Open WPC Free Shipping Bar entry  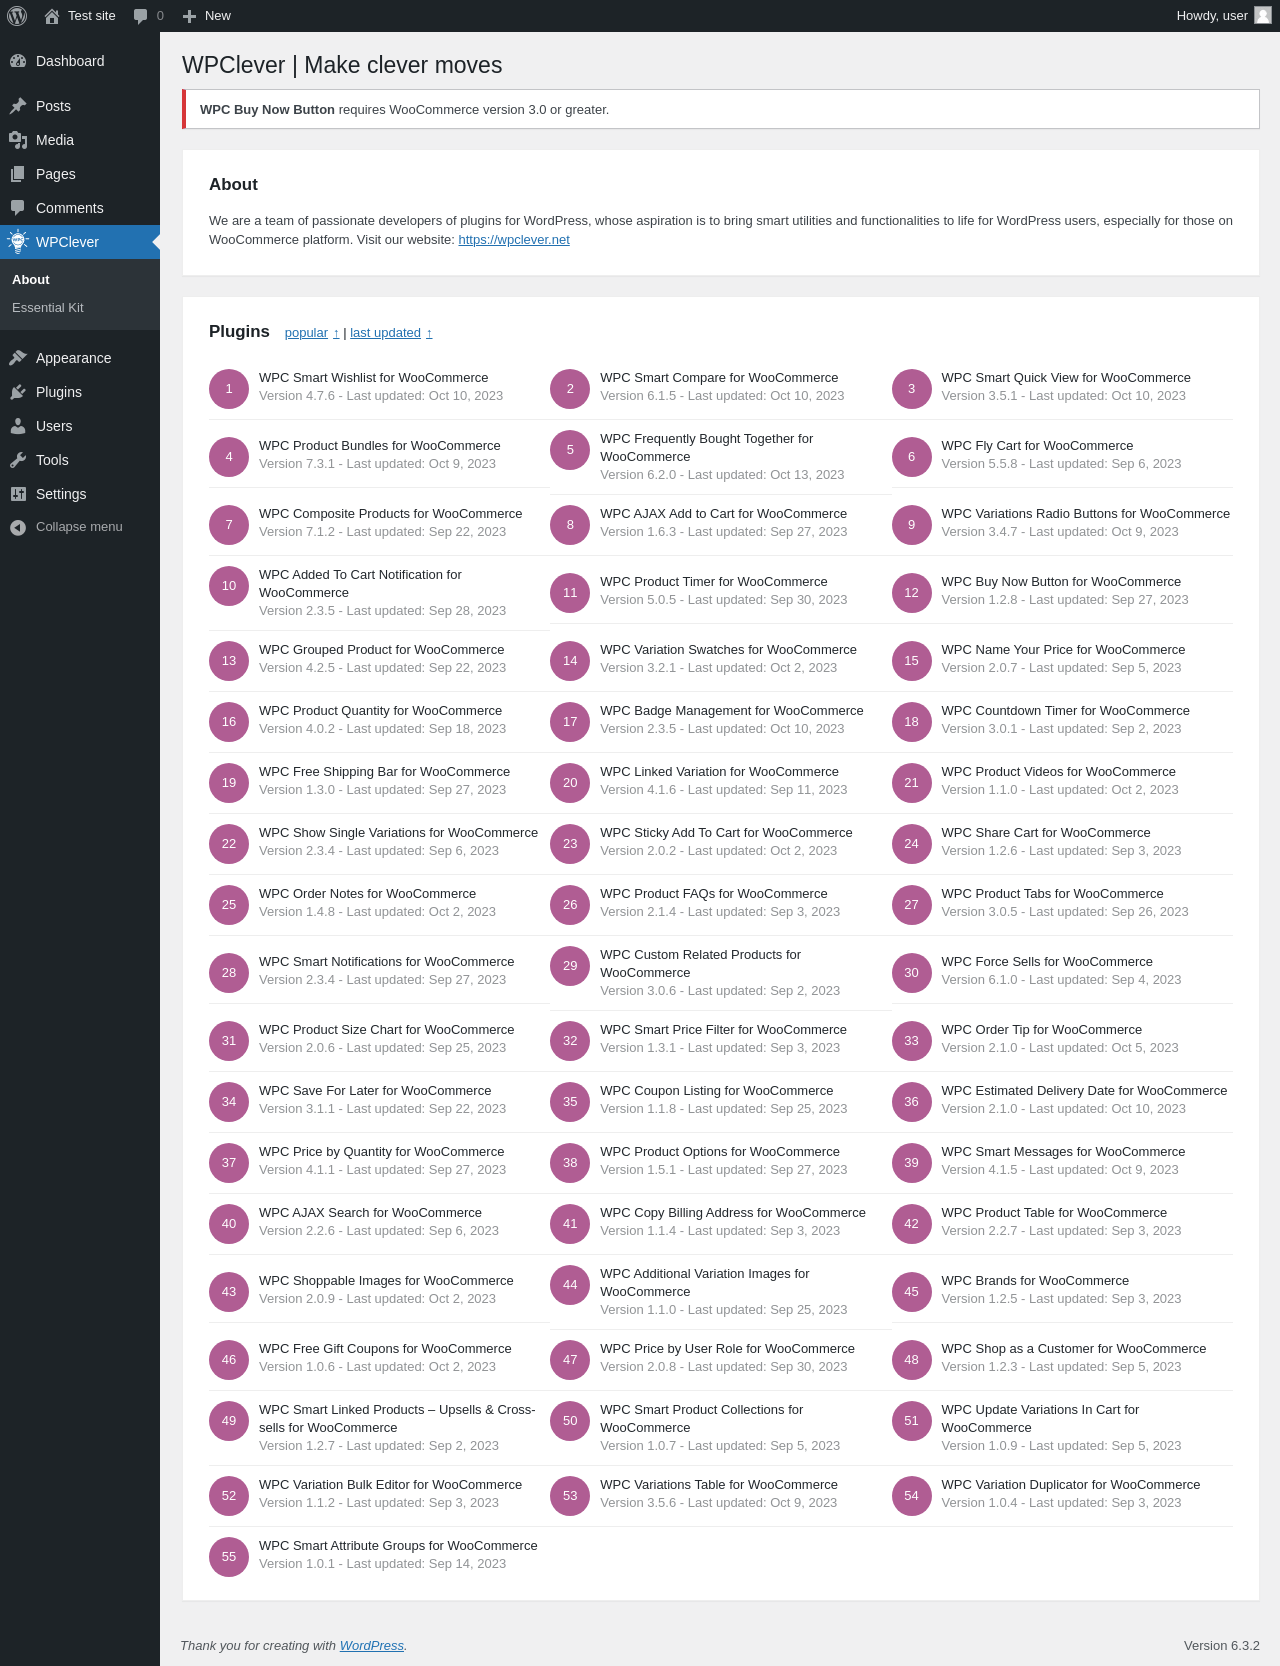pos(385,772)
